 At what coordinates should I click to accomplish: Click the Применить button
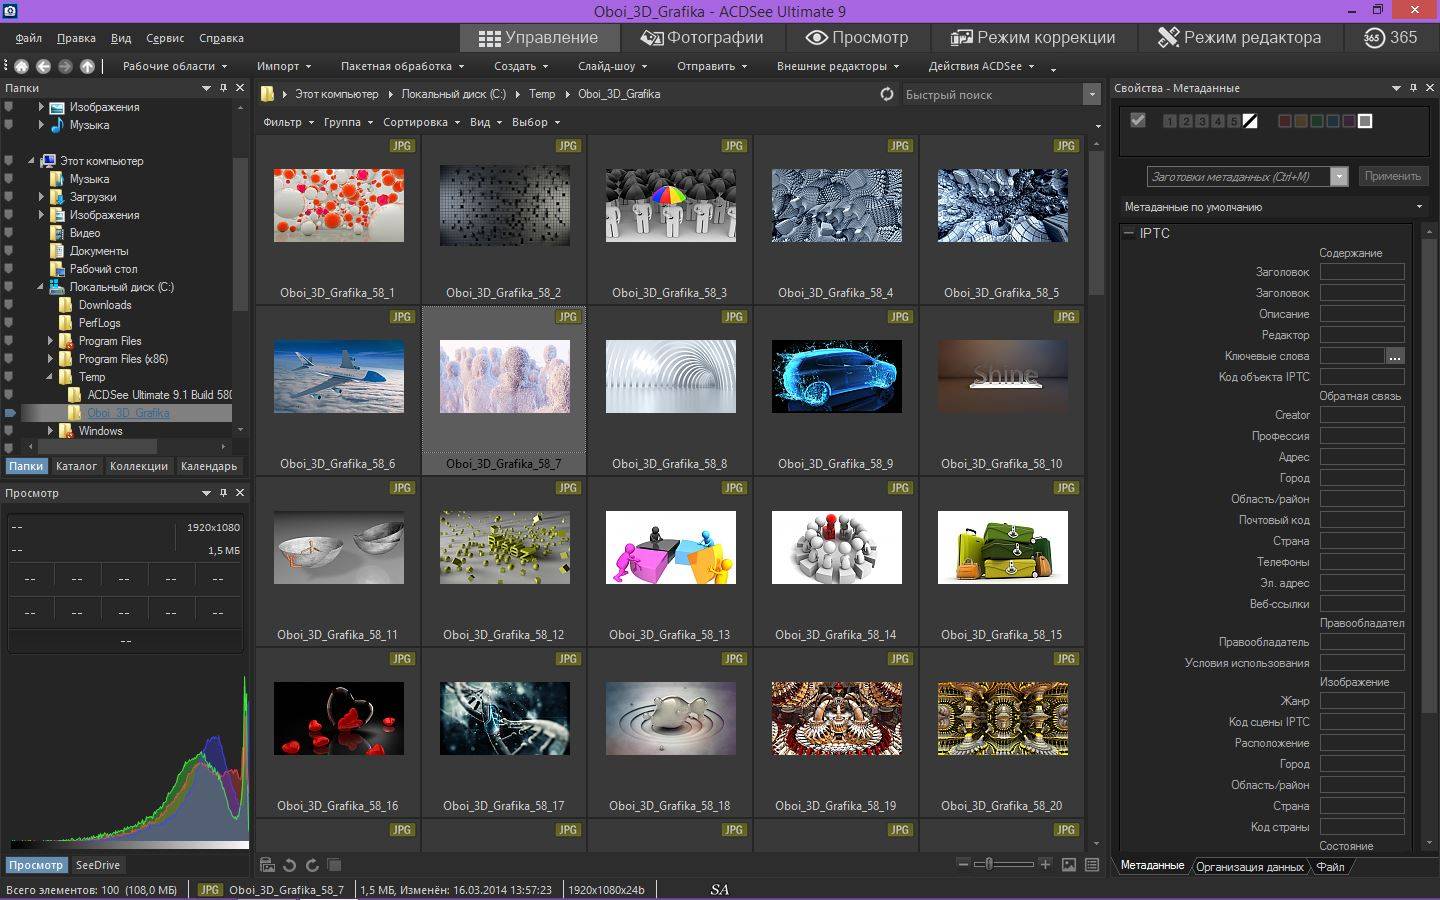point(1392,176)
